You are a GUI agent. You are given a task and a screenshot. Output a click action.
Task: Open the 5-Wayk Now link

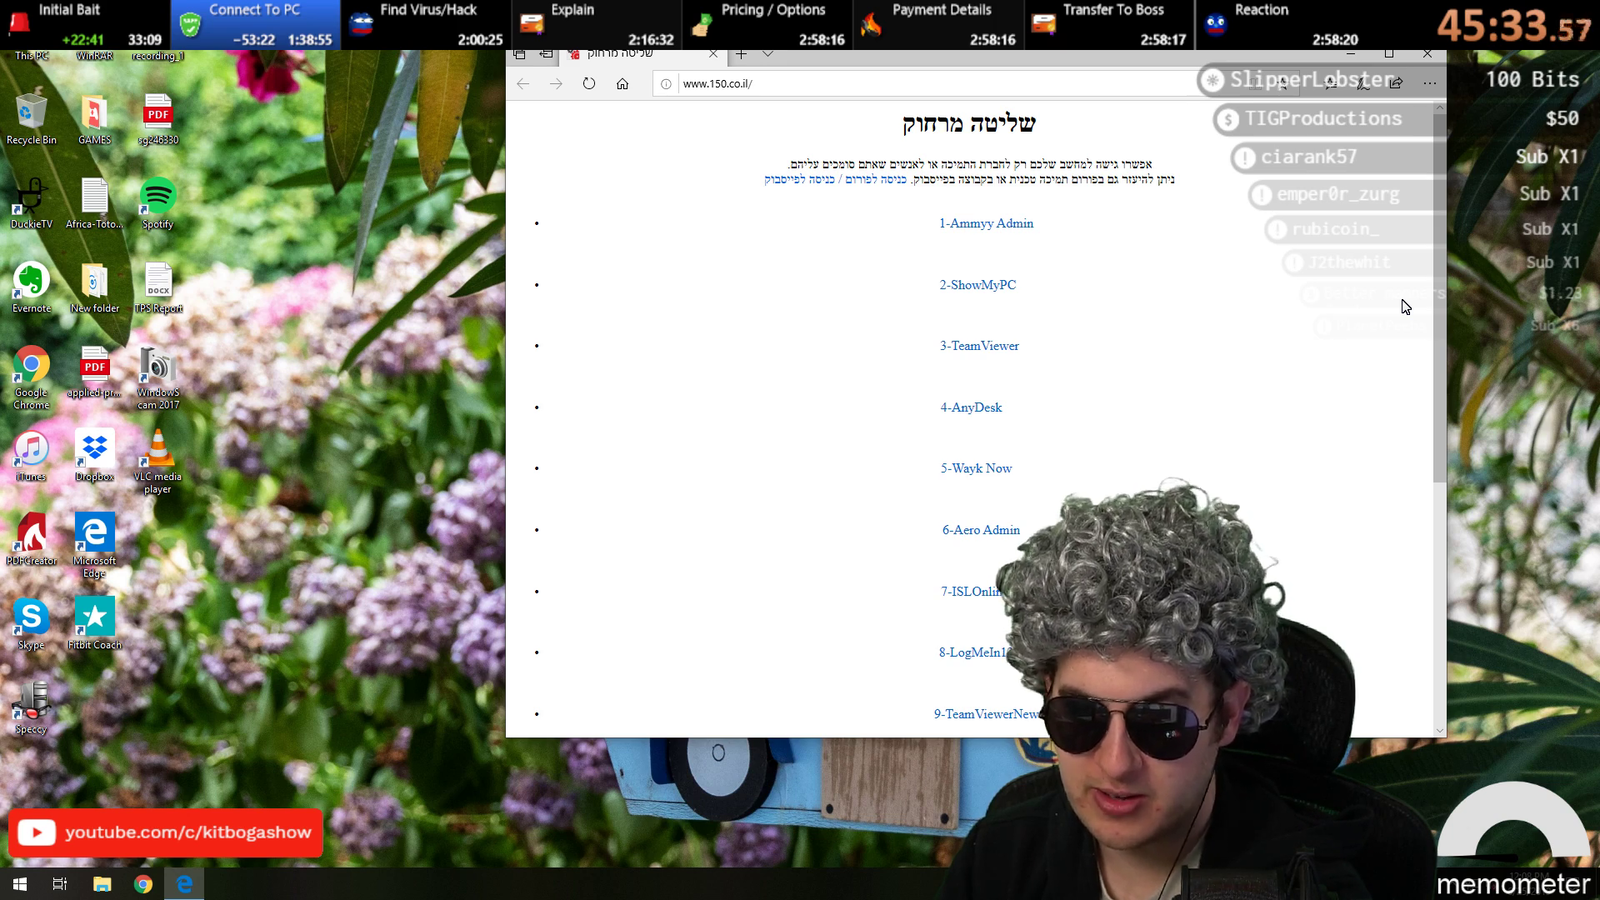[x=976, y=468]
